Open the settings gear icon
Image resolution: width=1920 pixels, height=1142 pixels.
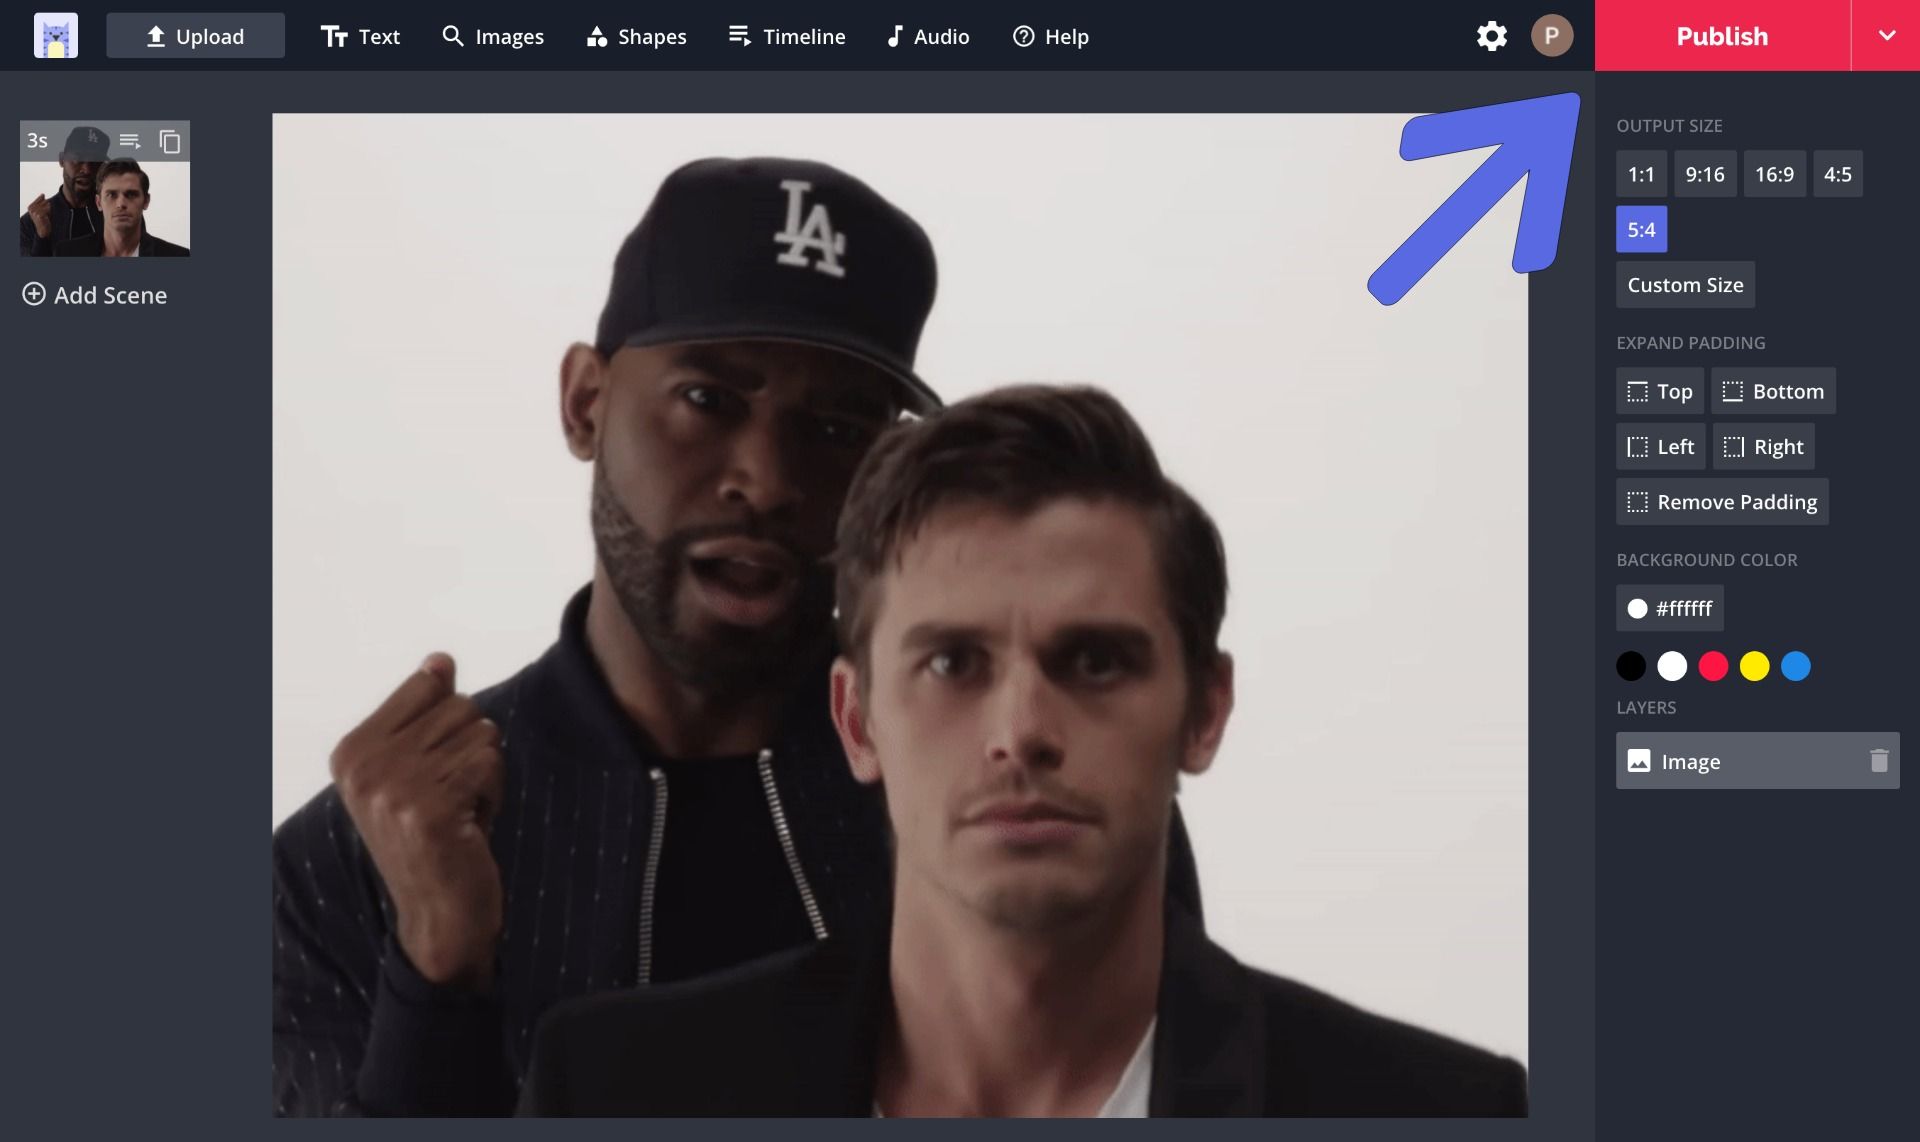point(1491,36)
